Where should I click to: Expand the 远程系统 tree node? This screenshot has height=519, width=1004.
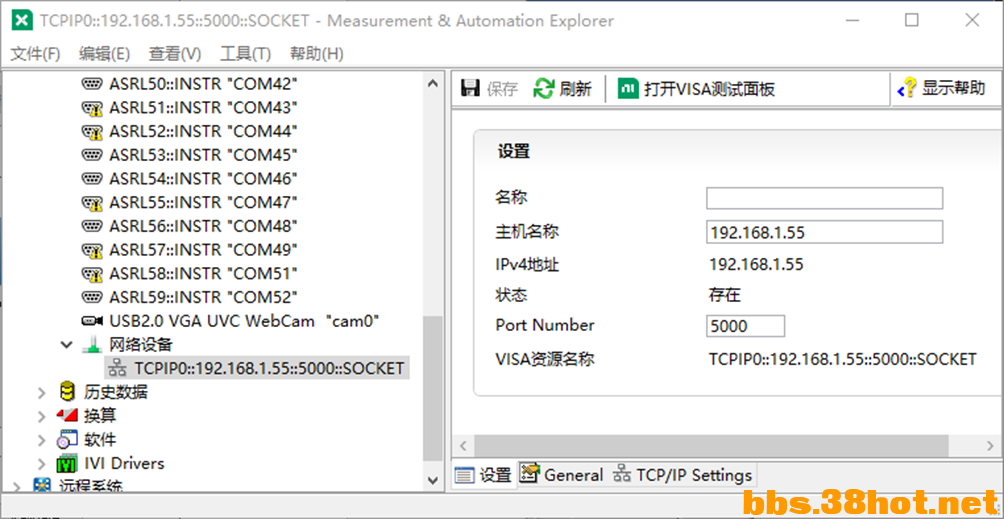pos(17,487)
